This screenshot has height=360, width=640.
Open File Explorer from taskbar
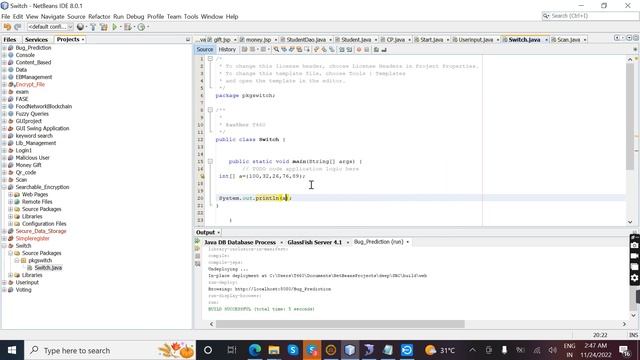(274, 350)
